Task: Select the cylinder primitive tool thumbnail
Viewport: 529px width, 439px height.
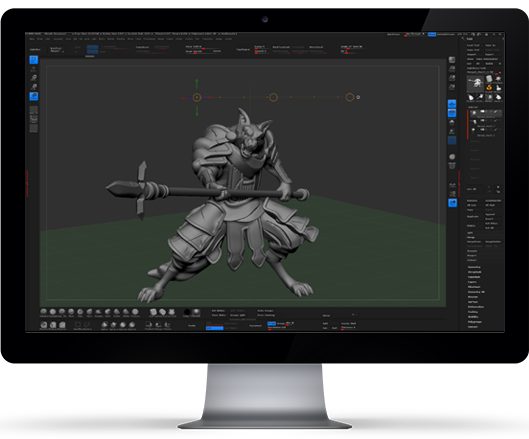Action: pyautogui.click(x=489, y=79)
